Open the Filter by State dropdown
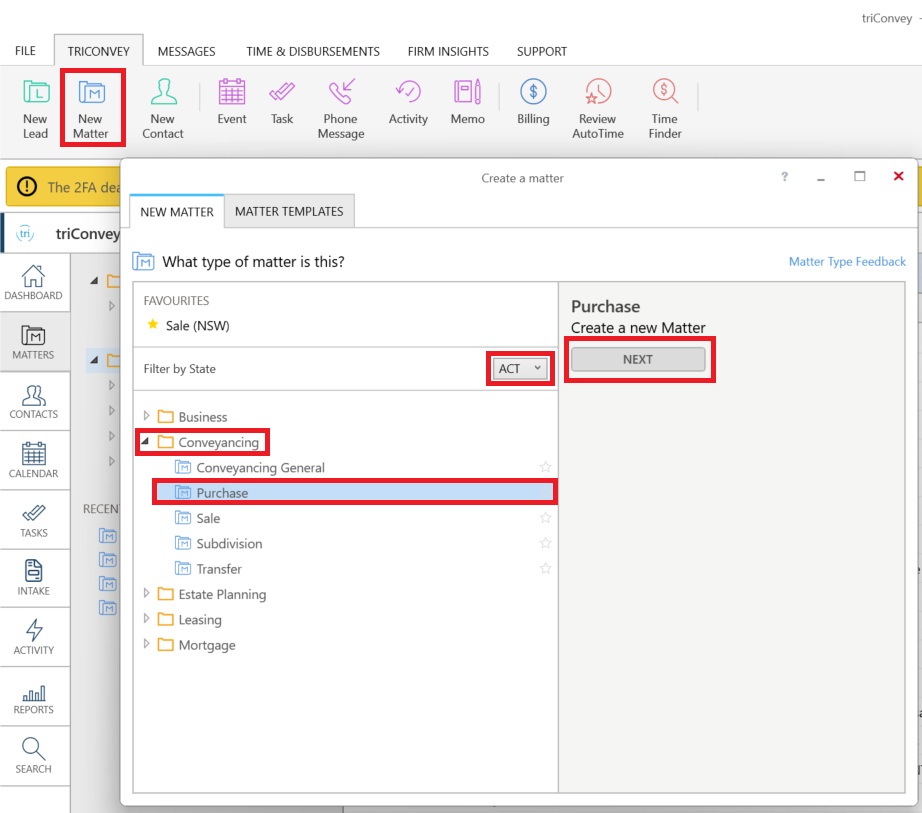Image resolution: width=922 pixels, height=813 pixels. point(520,369)
